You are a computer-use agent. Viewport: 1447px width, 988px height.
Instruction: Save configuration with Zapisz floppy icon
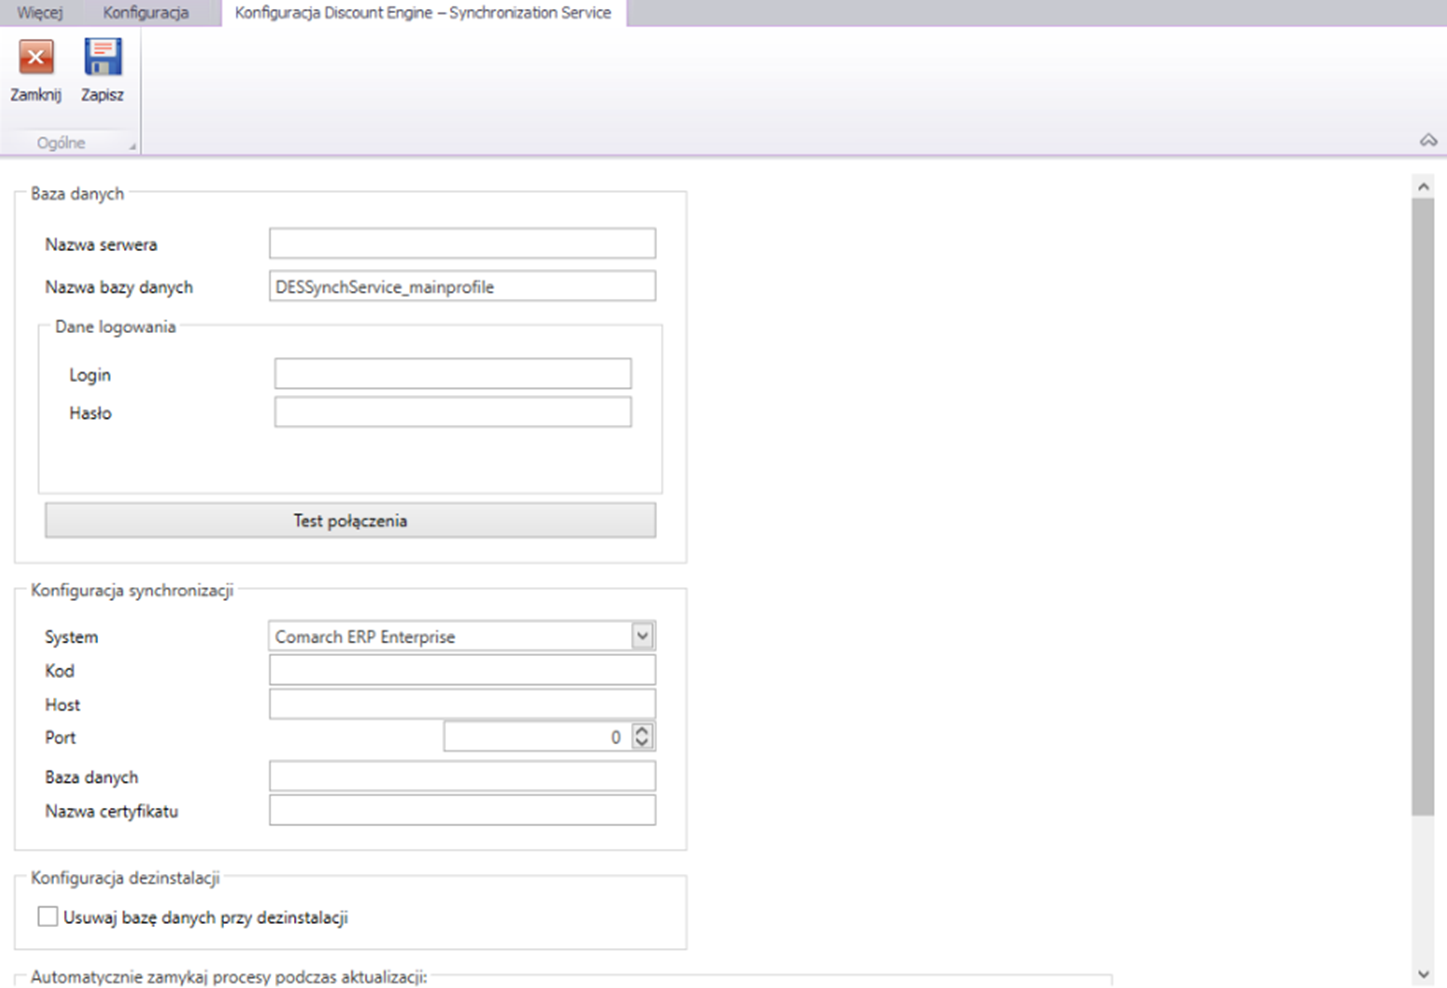102,57
